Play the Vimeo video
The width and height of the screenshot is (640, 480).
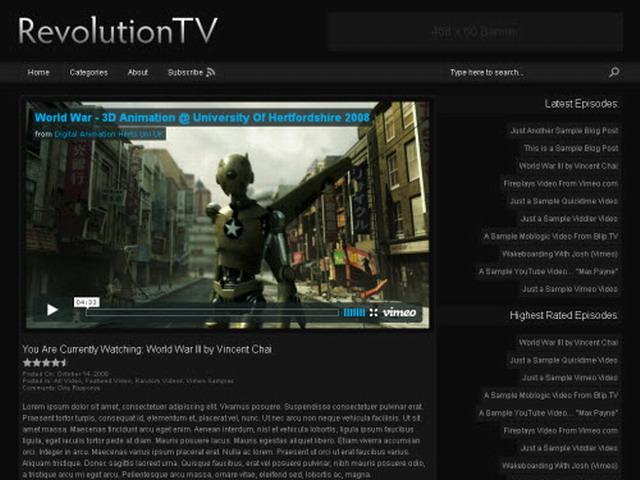[x=52, y=310]
